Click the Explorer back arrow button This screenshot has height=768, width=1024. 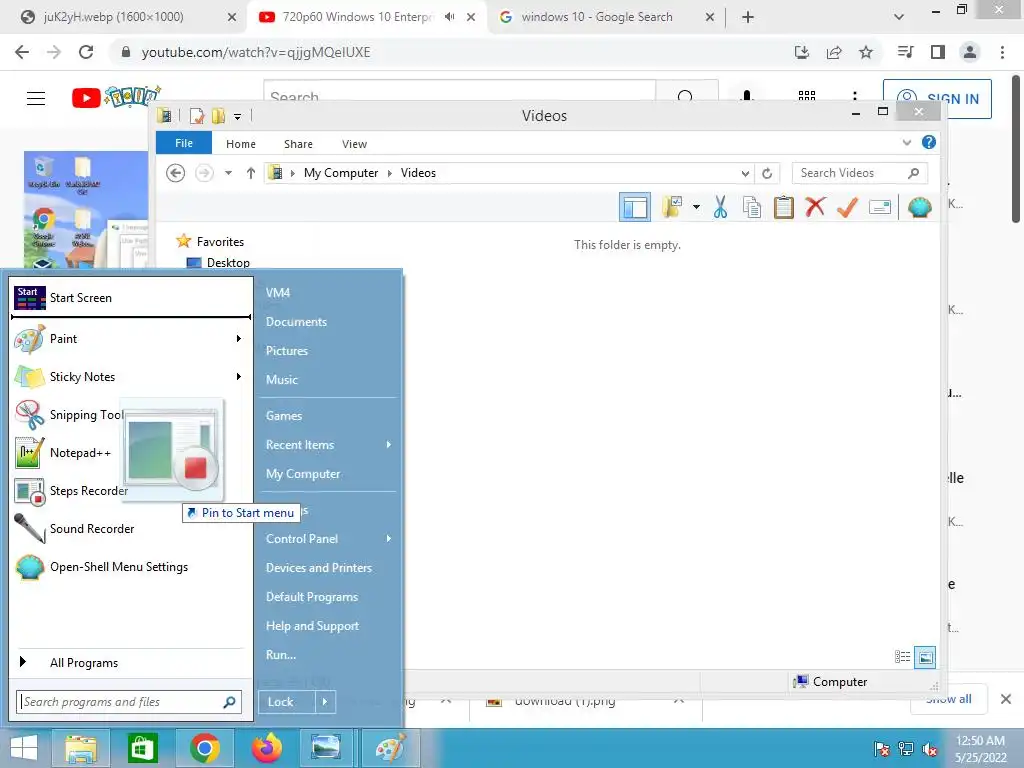click(175, 173)
